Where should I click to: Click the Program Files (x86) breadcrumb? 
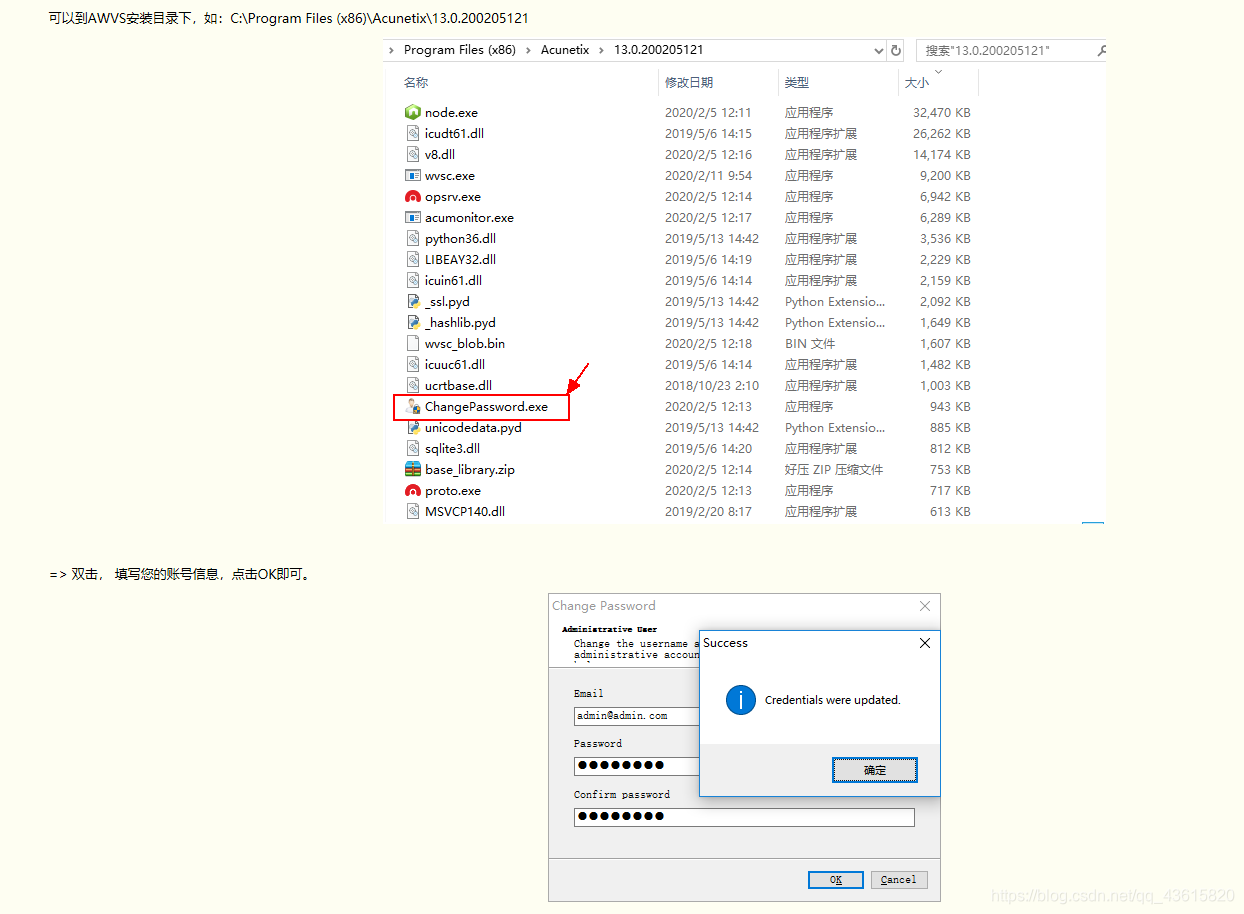click(x=461, y=50)
